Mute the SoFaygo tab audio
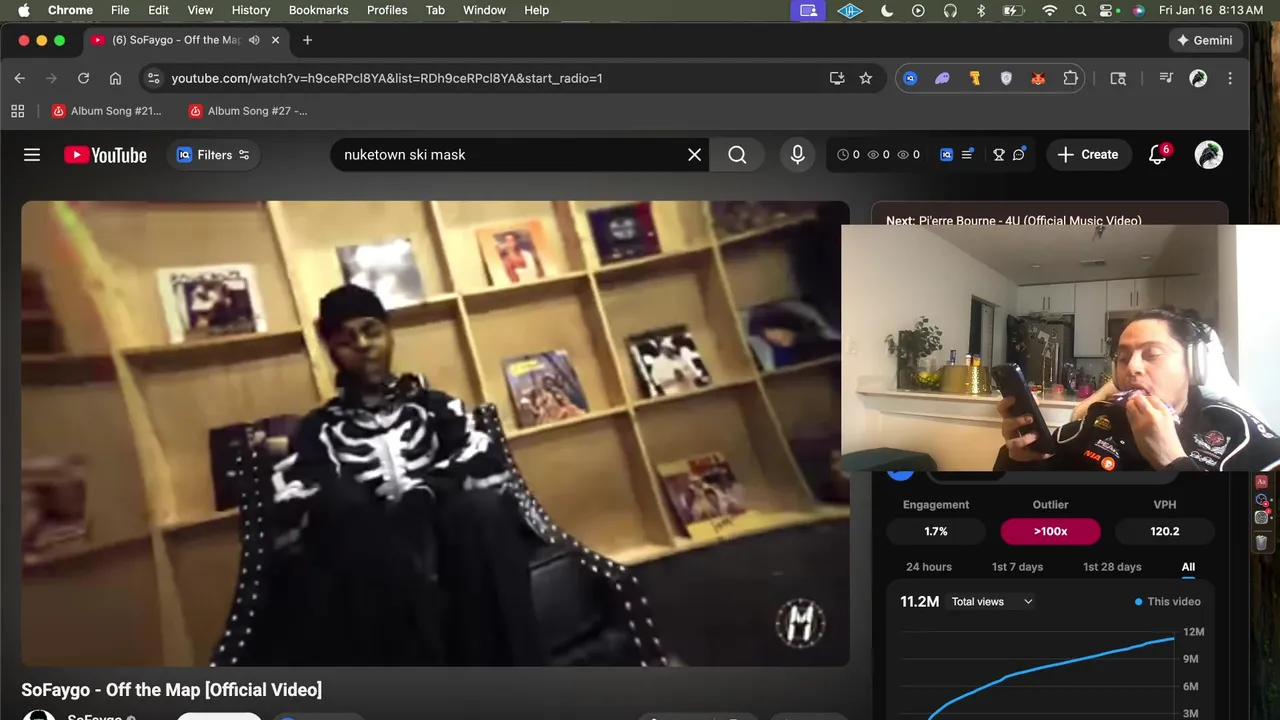This screenshot has height=720, width=1280. point(254,40)
